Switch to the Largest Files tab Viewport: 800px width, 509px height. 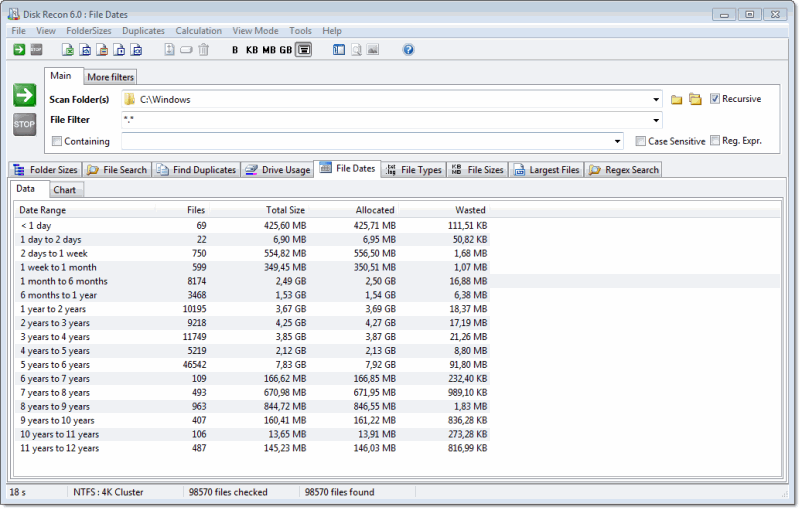(x=546, y=170)
